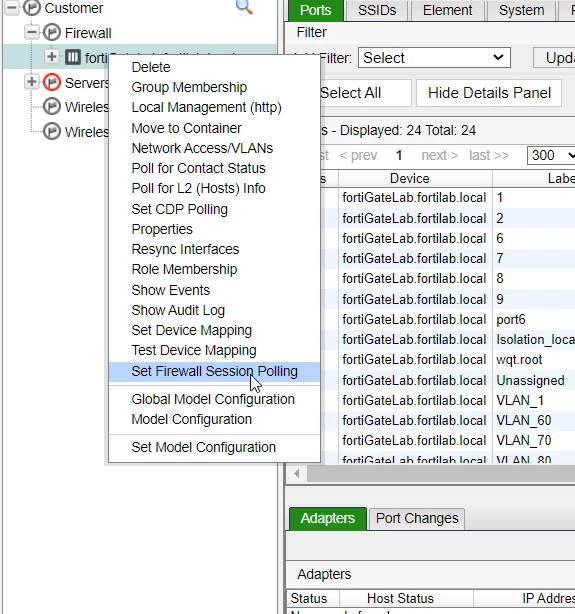The height and width of the screenshot is (614, 575).
Task: Choose Resync Interfaces
Action: tap(185, 249)
